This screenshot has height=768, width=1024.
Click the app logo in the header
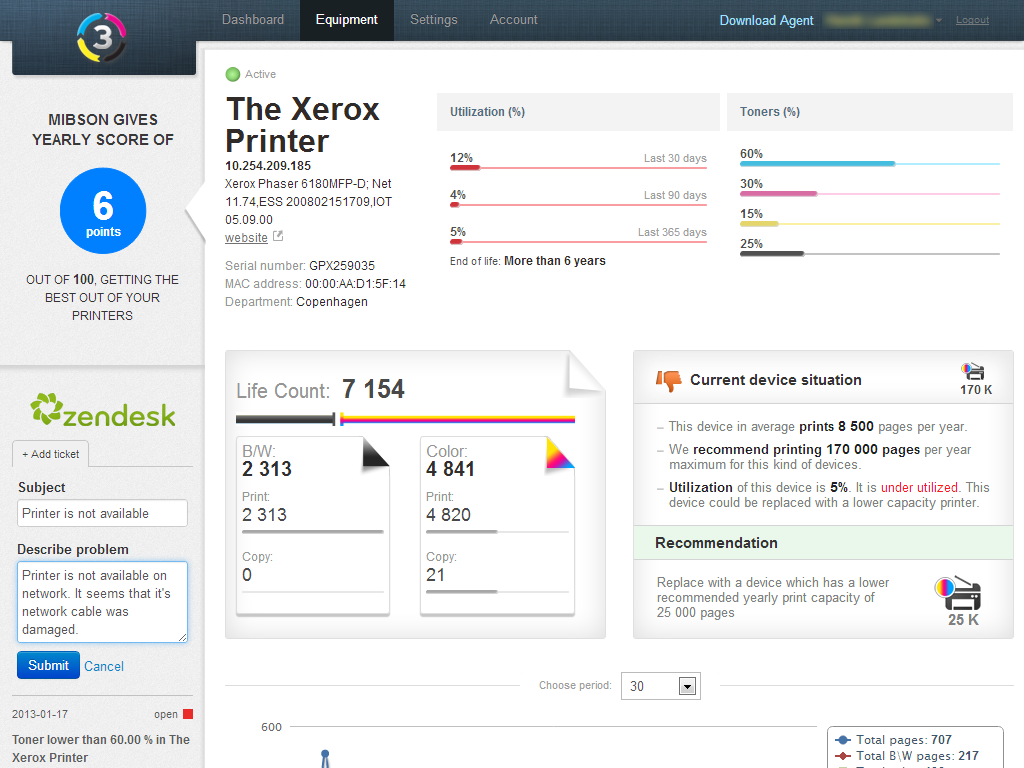(x=102, y=37)
